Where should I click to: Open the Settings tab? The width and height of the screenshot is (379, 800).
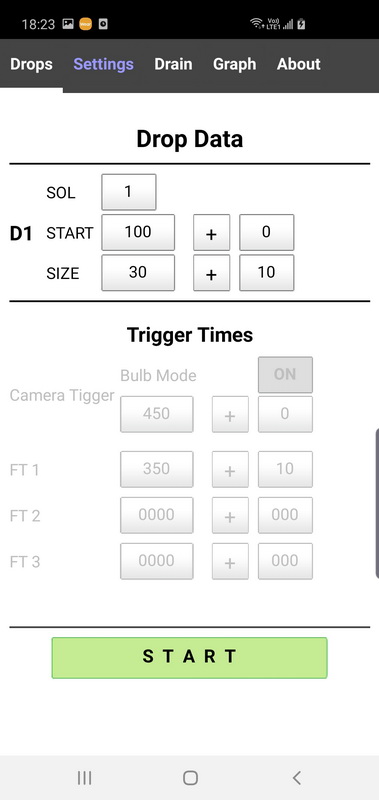(104, 64)
